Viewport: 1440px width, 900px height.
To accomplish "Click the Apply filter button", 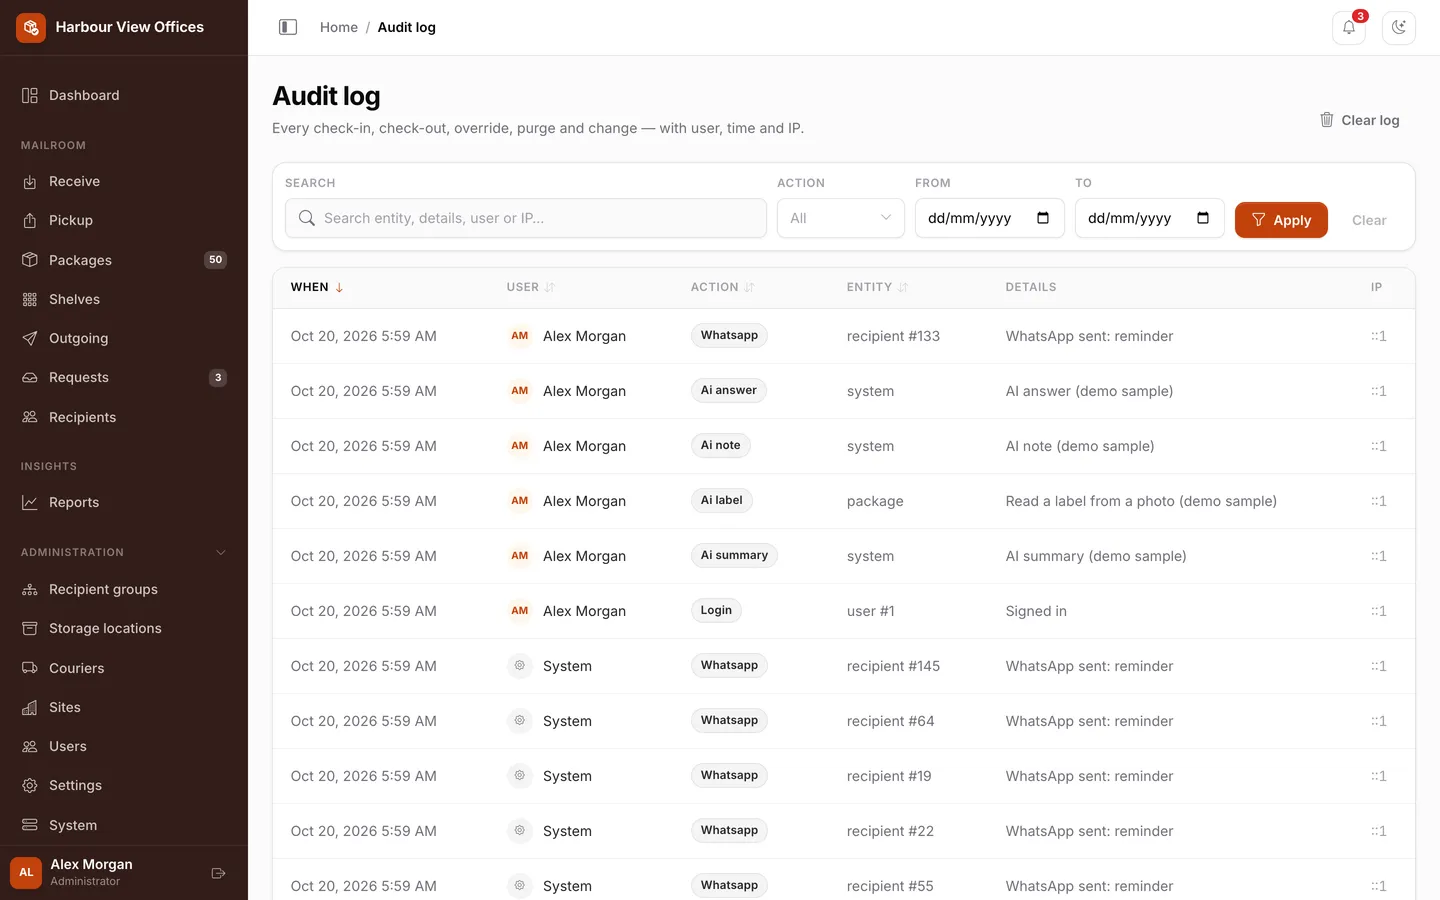I will (1281, 220).
